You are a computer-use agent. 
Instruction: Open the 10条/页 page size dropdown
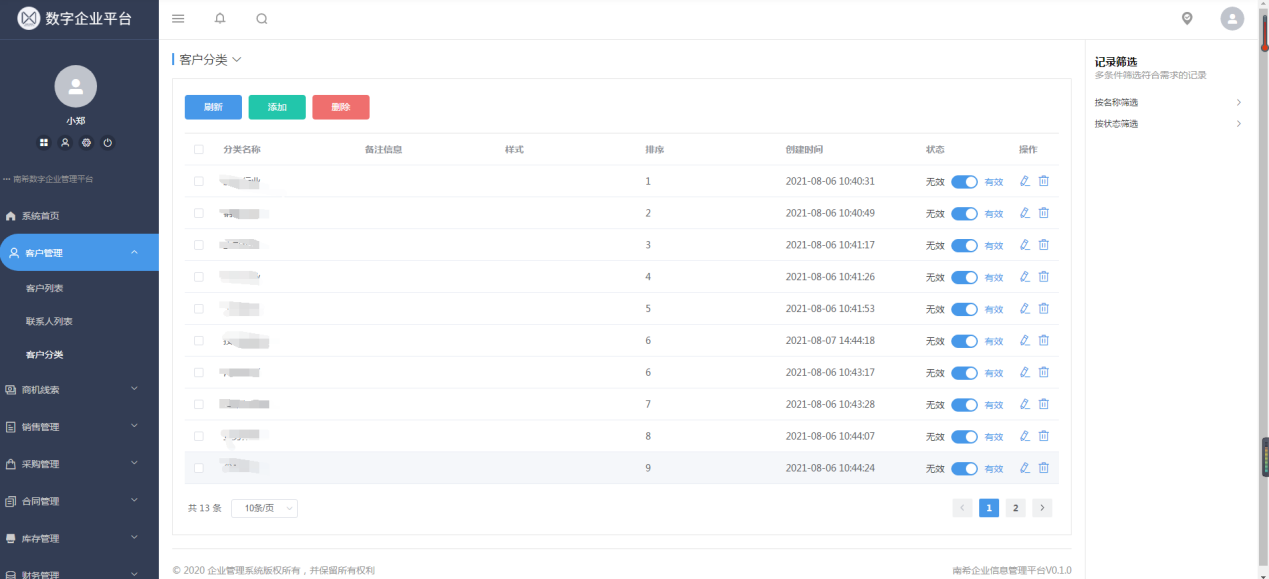(x=264, y=508)
